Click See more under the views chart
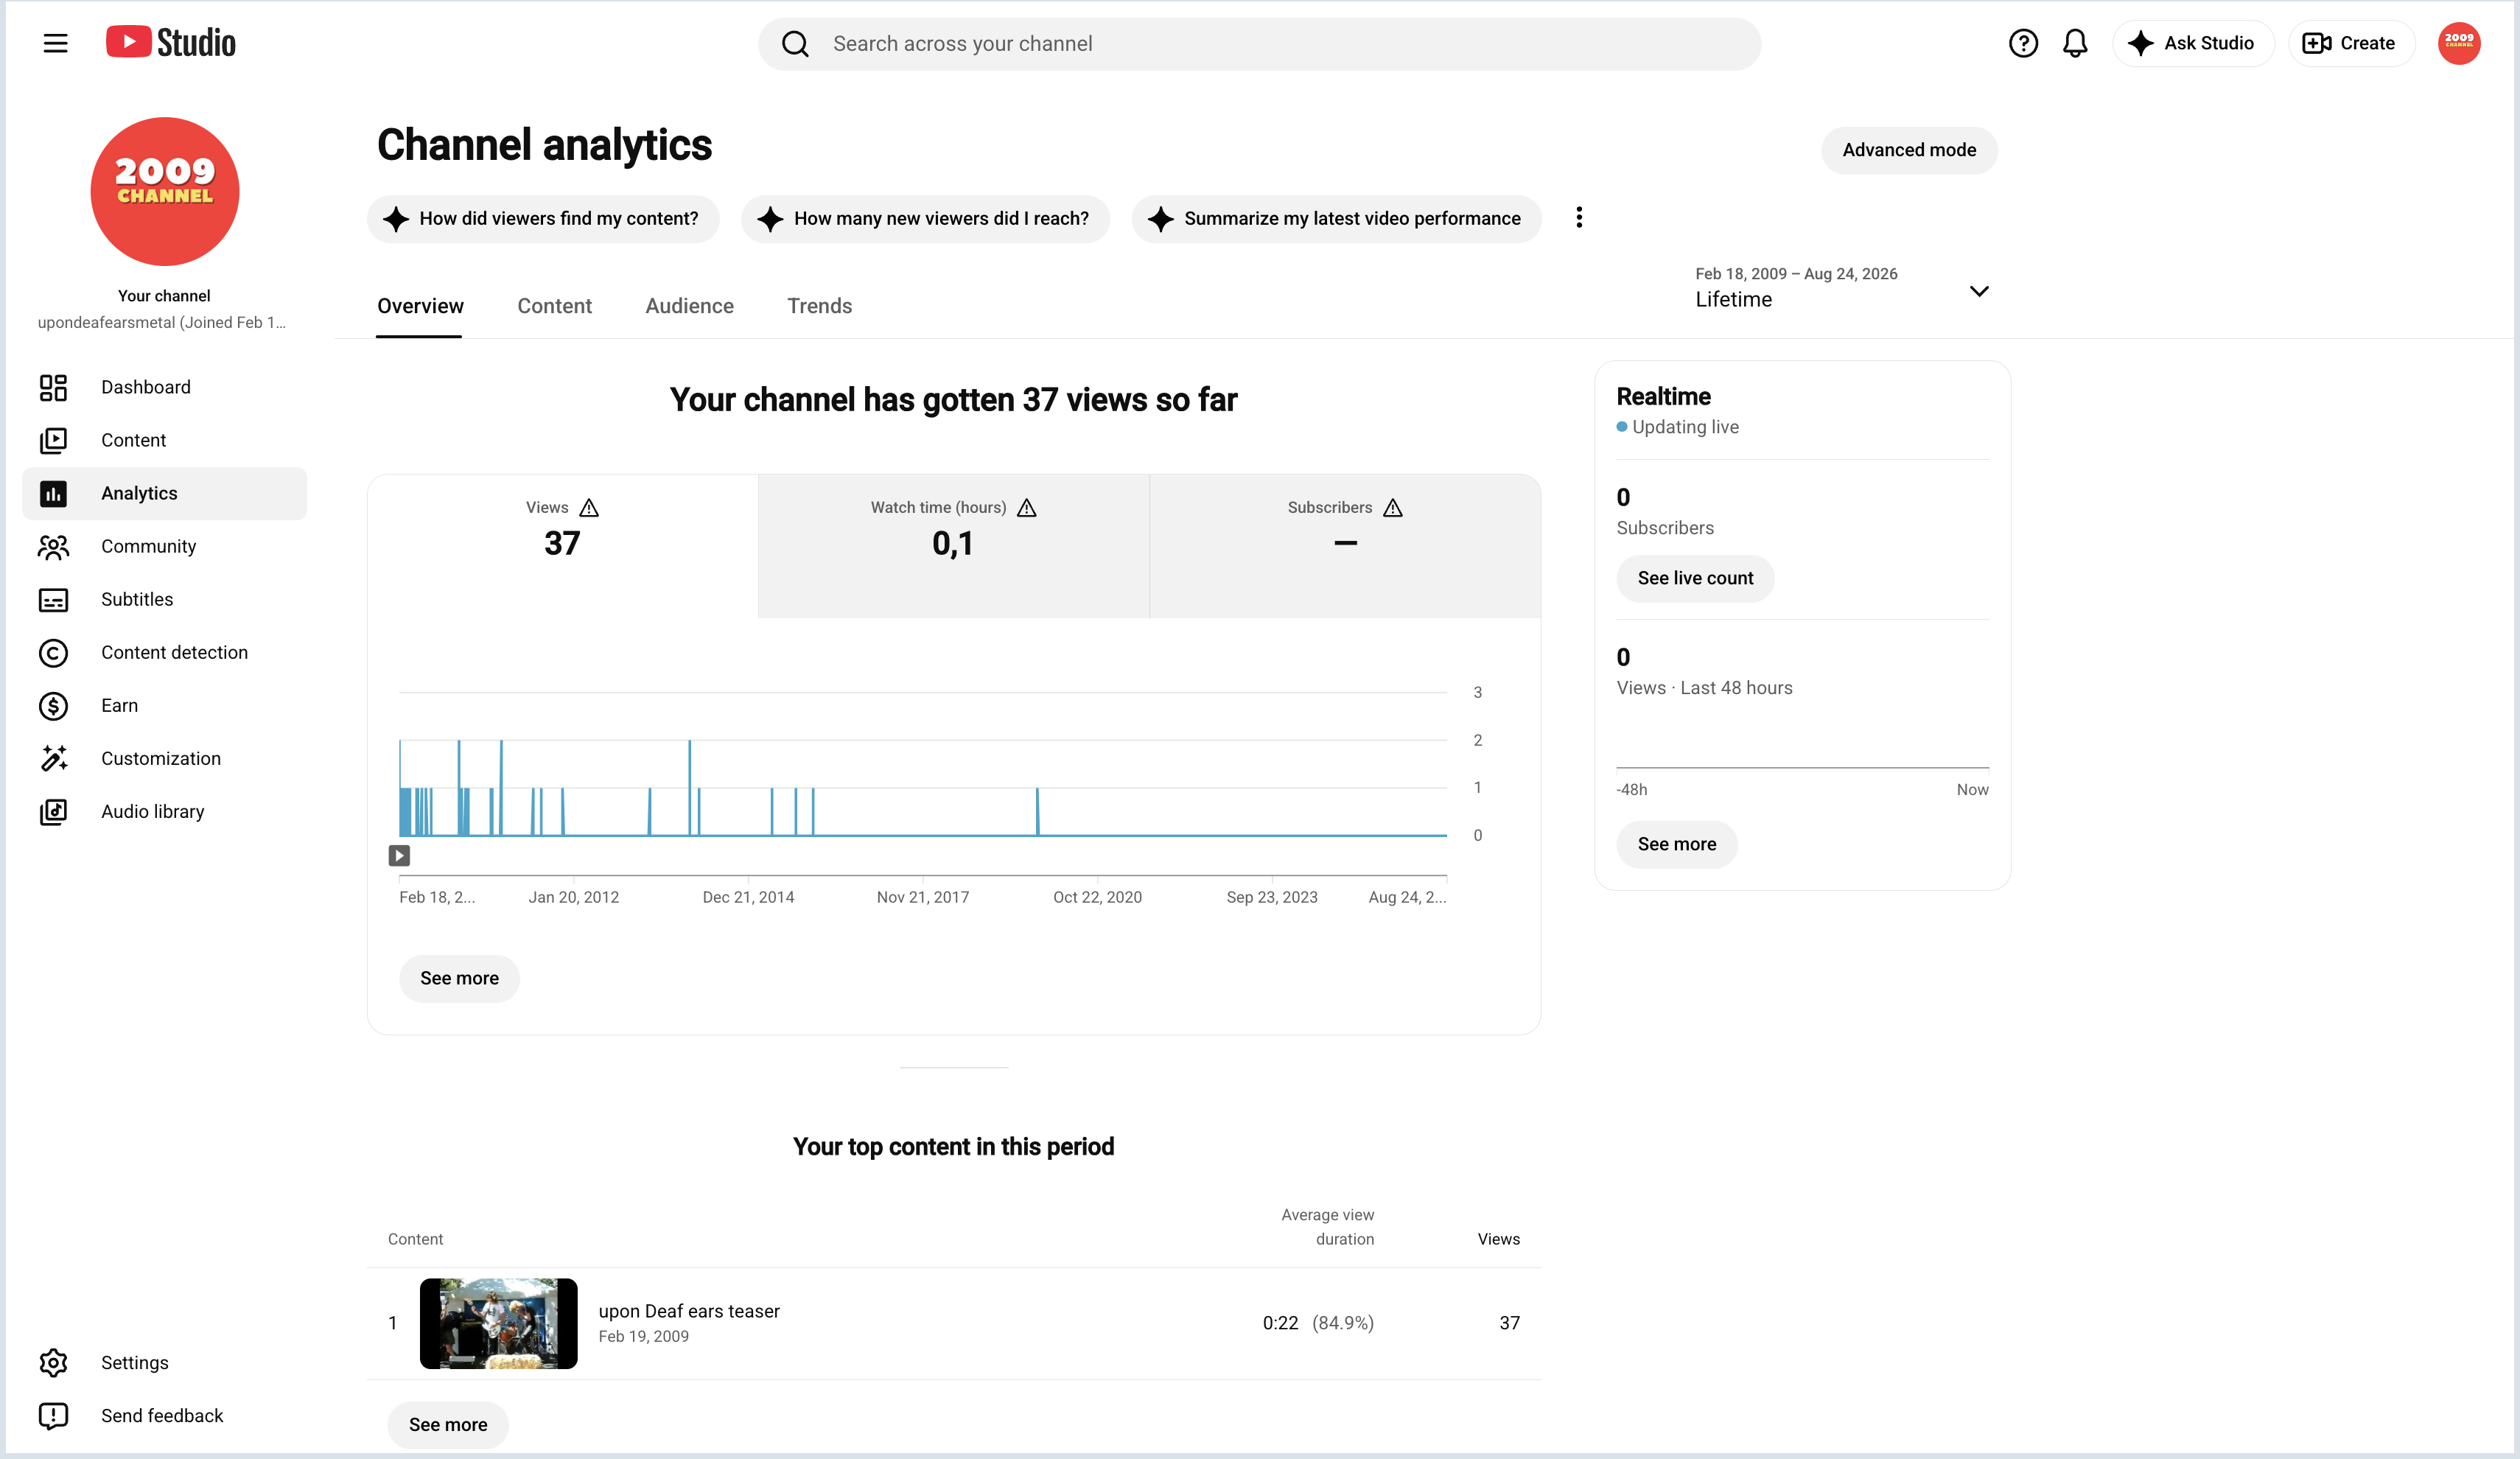Screen dimensions: 2520x1459 click(x=459, y=978)
